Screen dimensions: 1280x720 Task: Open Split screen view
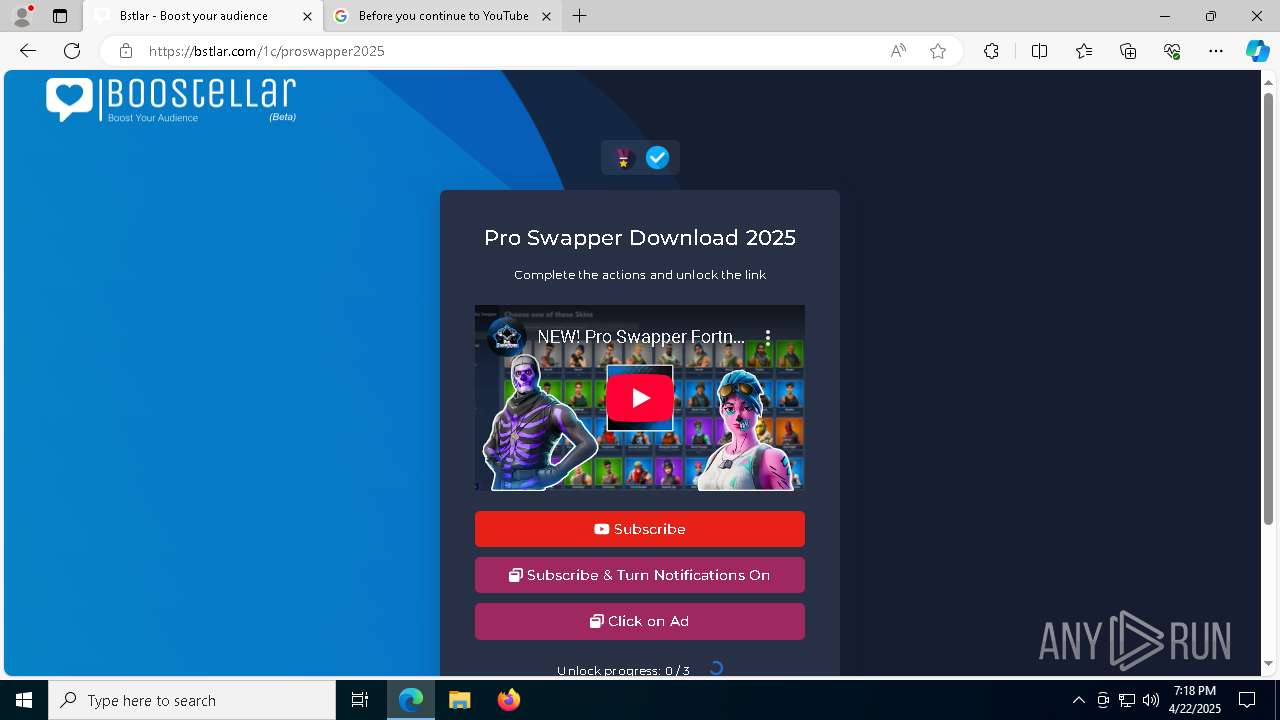[1039, 51]
